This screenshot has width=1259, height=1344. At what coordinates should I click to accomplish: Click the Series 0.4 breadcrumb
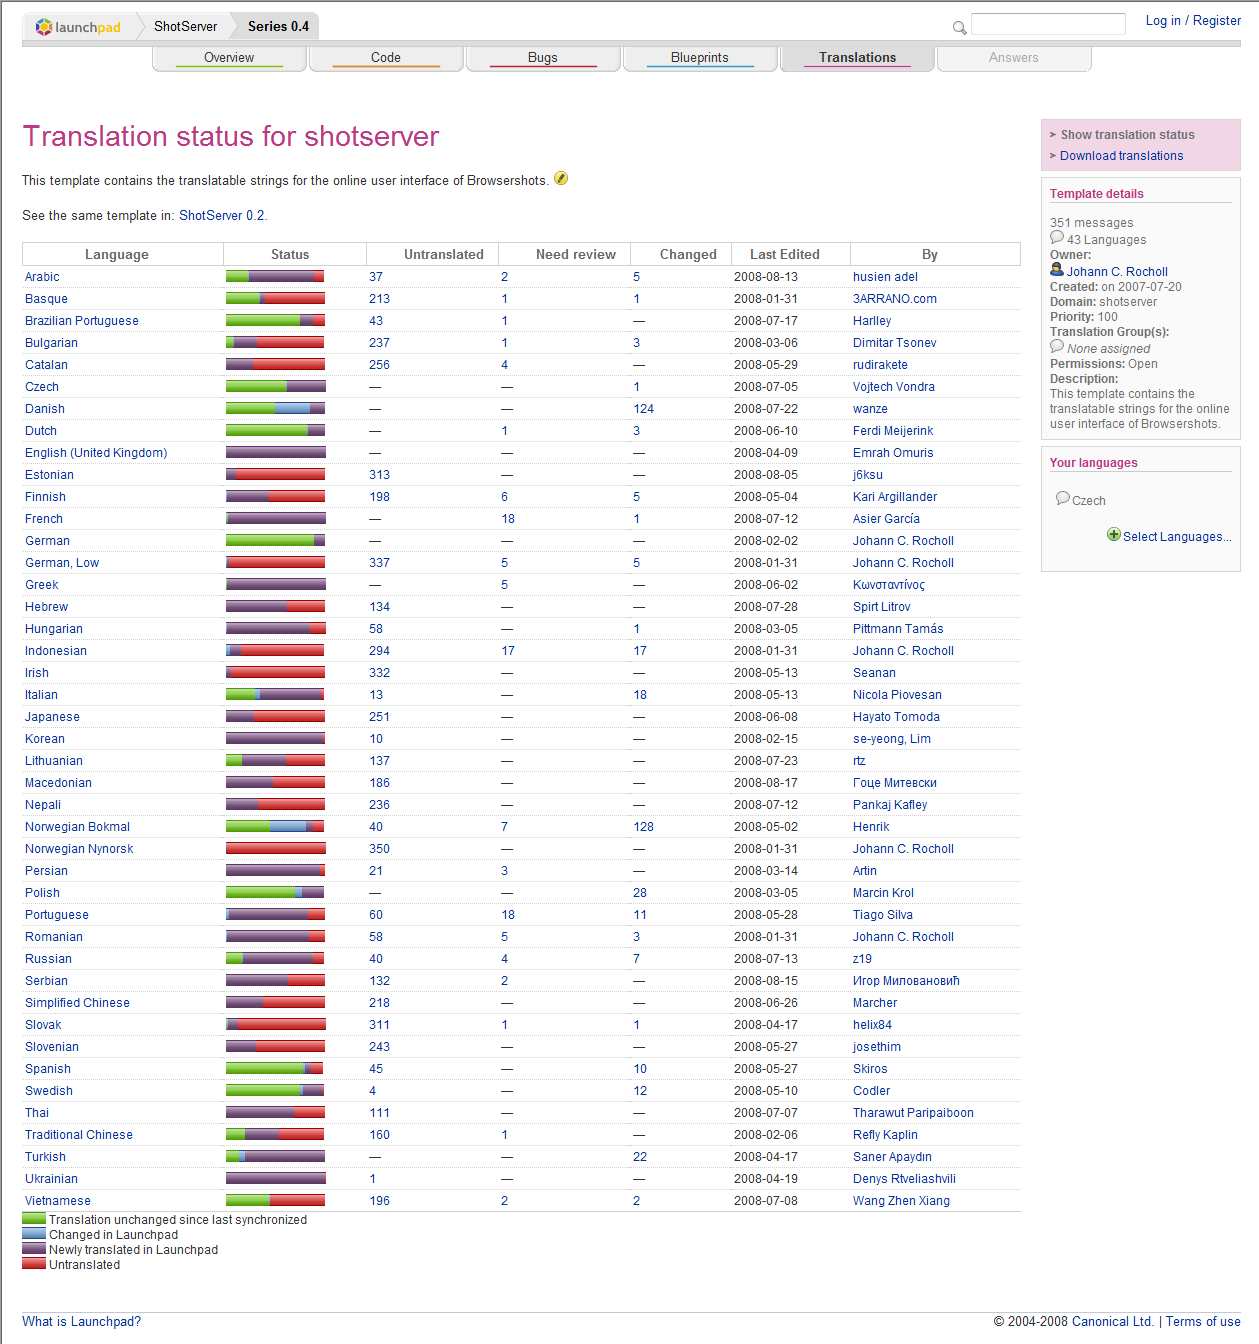point(278,27)
